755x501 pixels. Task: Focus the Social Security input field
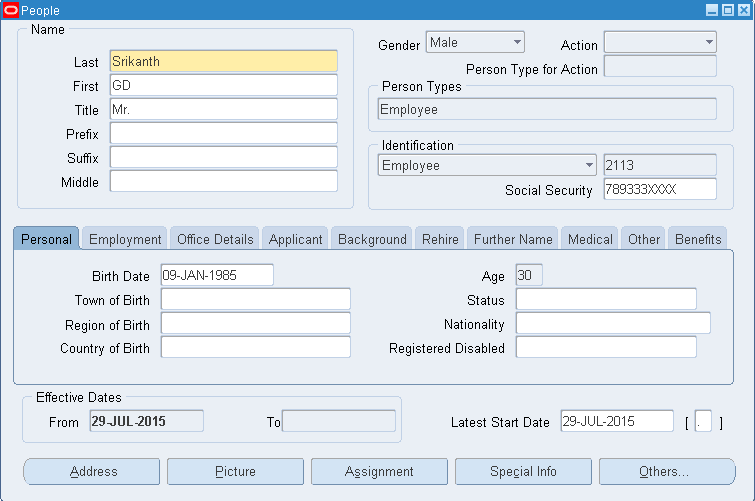[660, 190]
